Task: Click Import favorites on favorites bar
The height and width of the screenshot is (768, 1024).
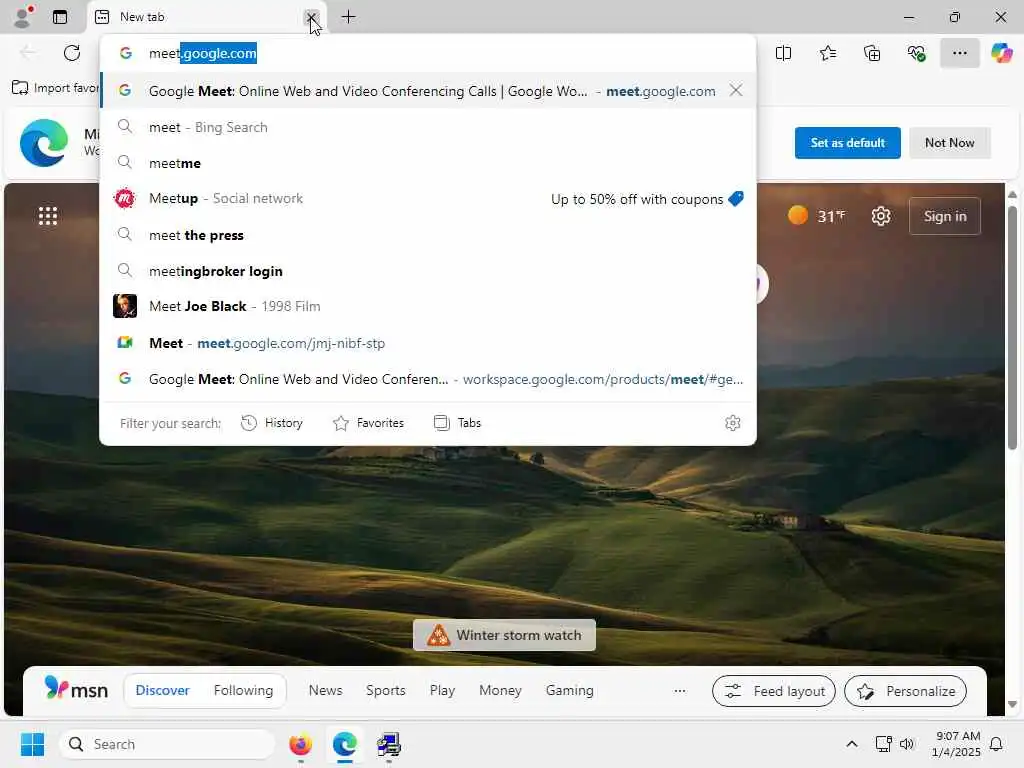Action: [56, 88]
